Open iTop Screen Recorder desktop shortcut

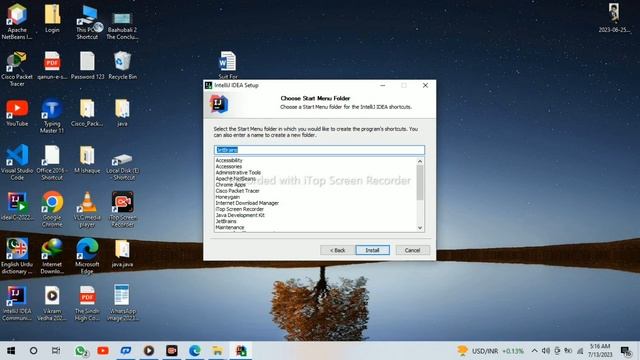122,209
